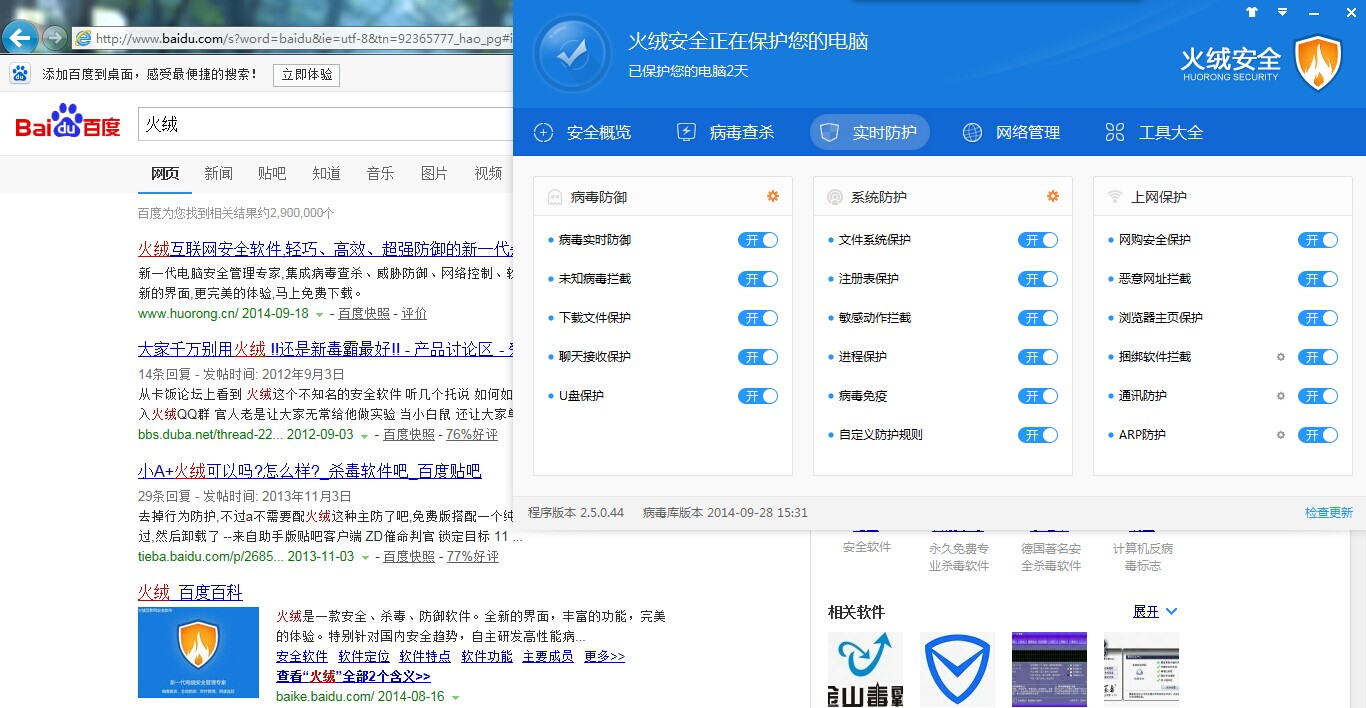Screen dimensions: 1366x708
Task: Open 软件功能 Baike sub-link
Action: (487, 657)
